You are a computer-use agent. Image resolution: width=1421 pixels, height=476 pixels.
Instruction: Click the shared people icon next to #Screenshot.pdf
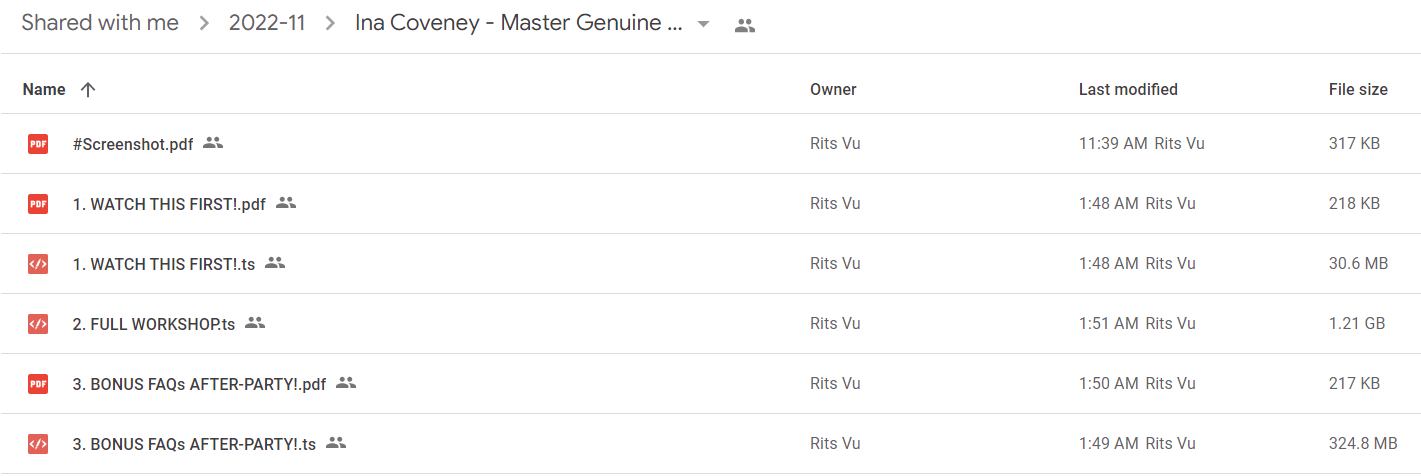point(213,143)
